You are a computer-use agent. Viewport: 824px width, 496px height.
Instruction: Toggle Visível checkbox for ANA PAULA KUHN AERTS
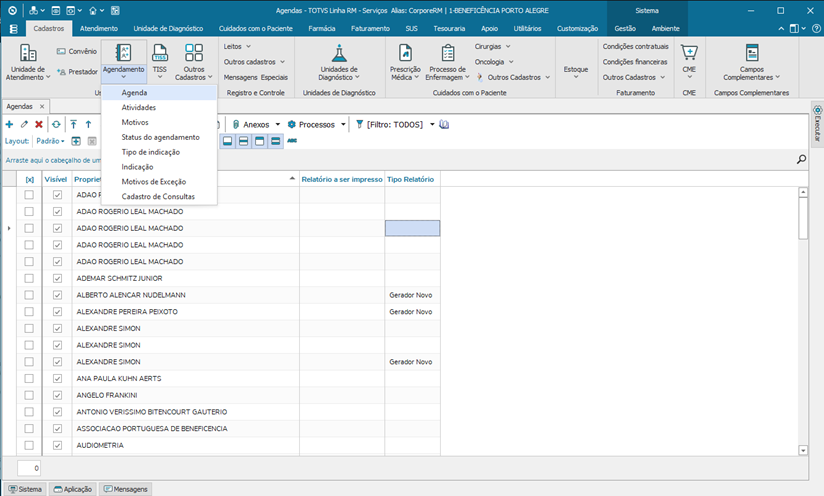[57, 378]
